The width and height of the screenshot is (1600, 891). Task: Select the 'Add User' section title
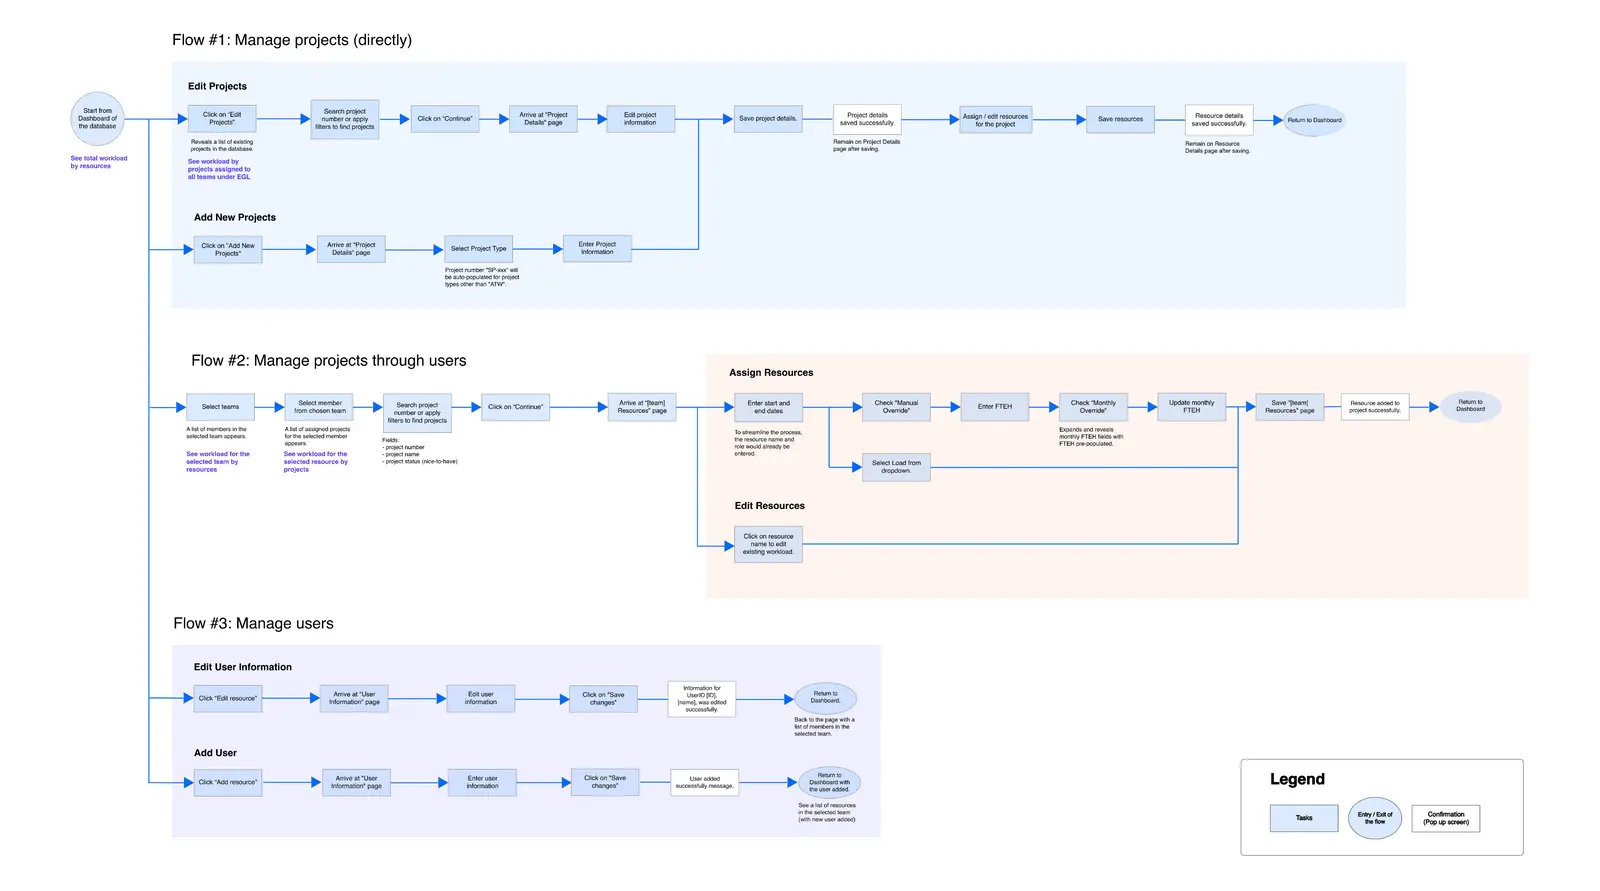pos(215,753)
